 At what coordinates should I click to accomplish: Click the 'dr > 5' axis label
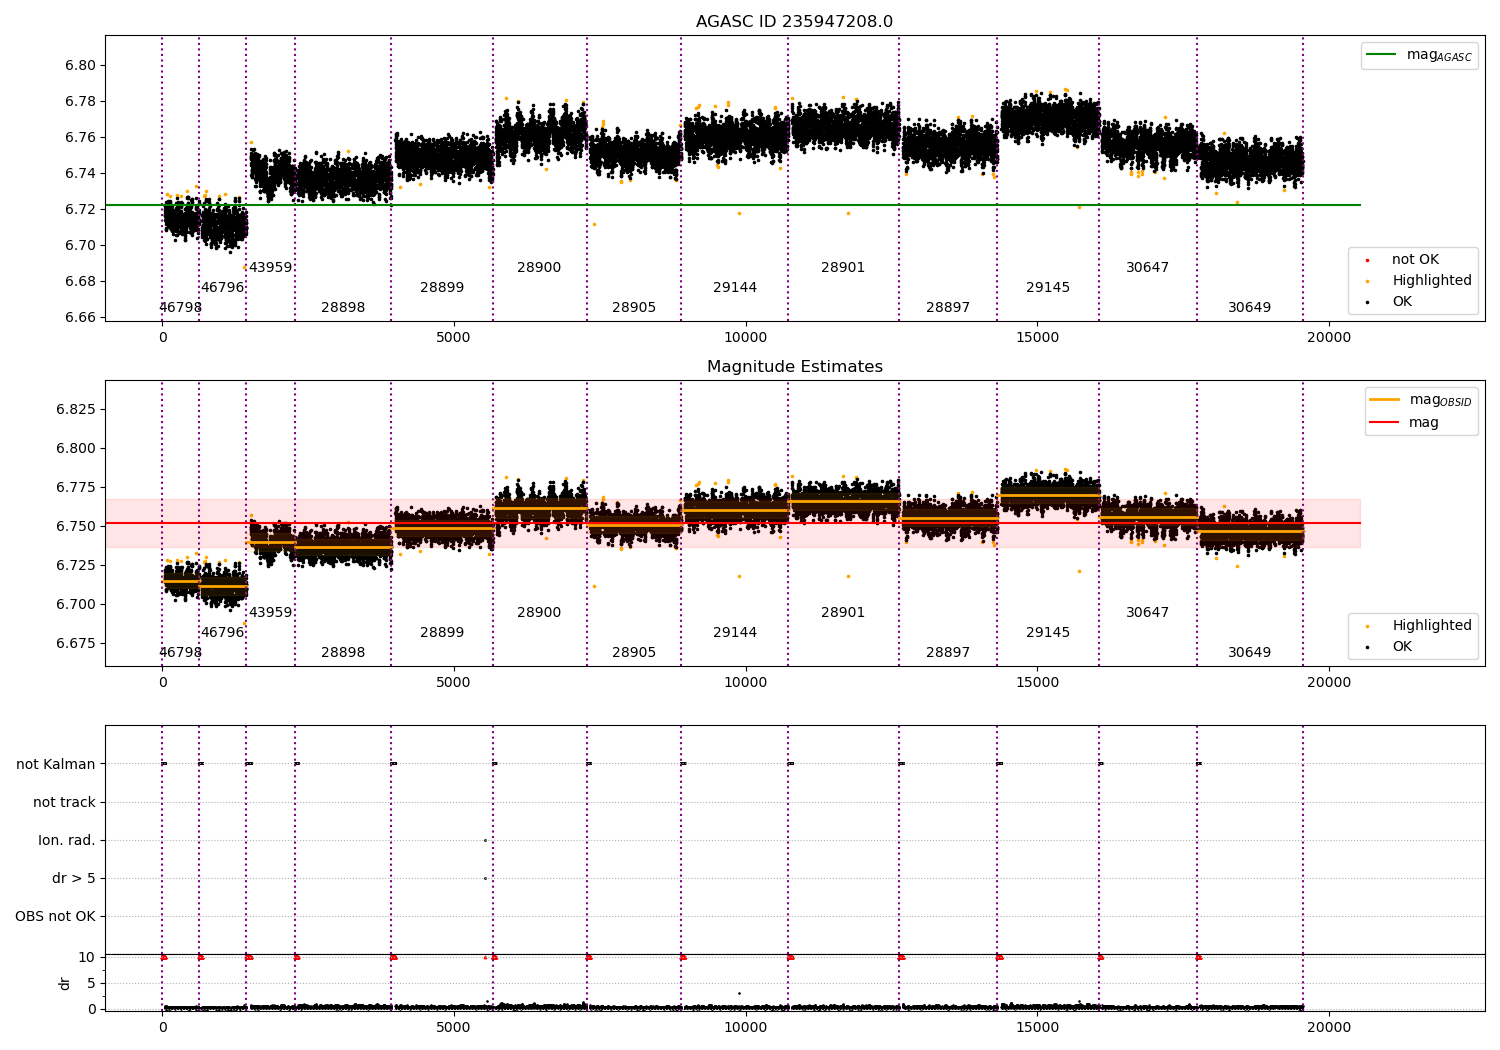[74, 878]
